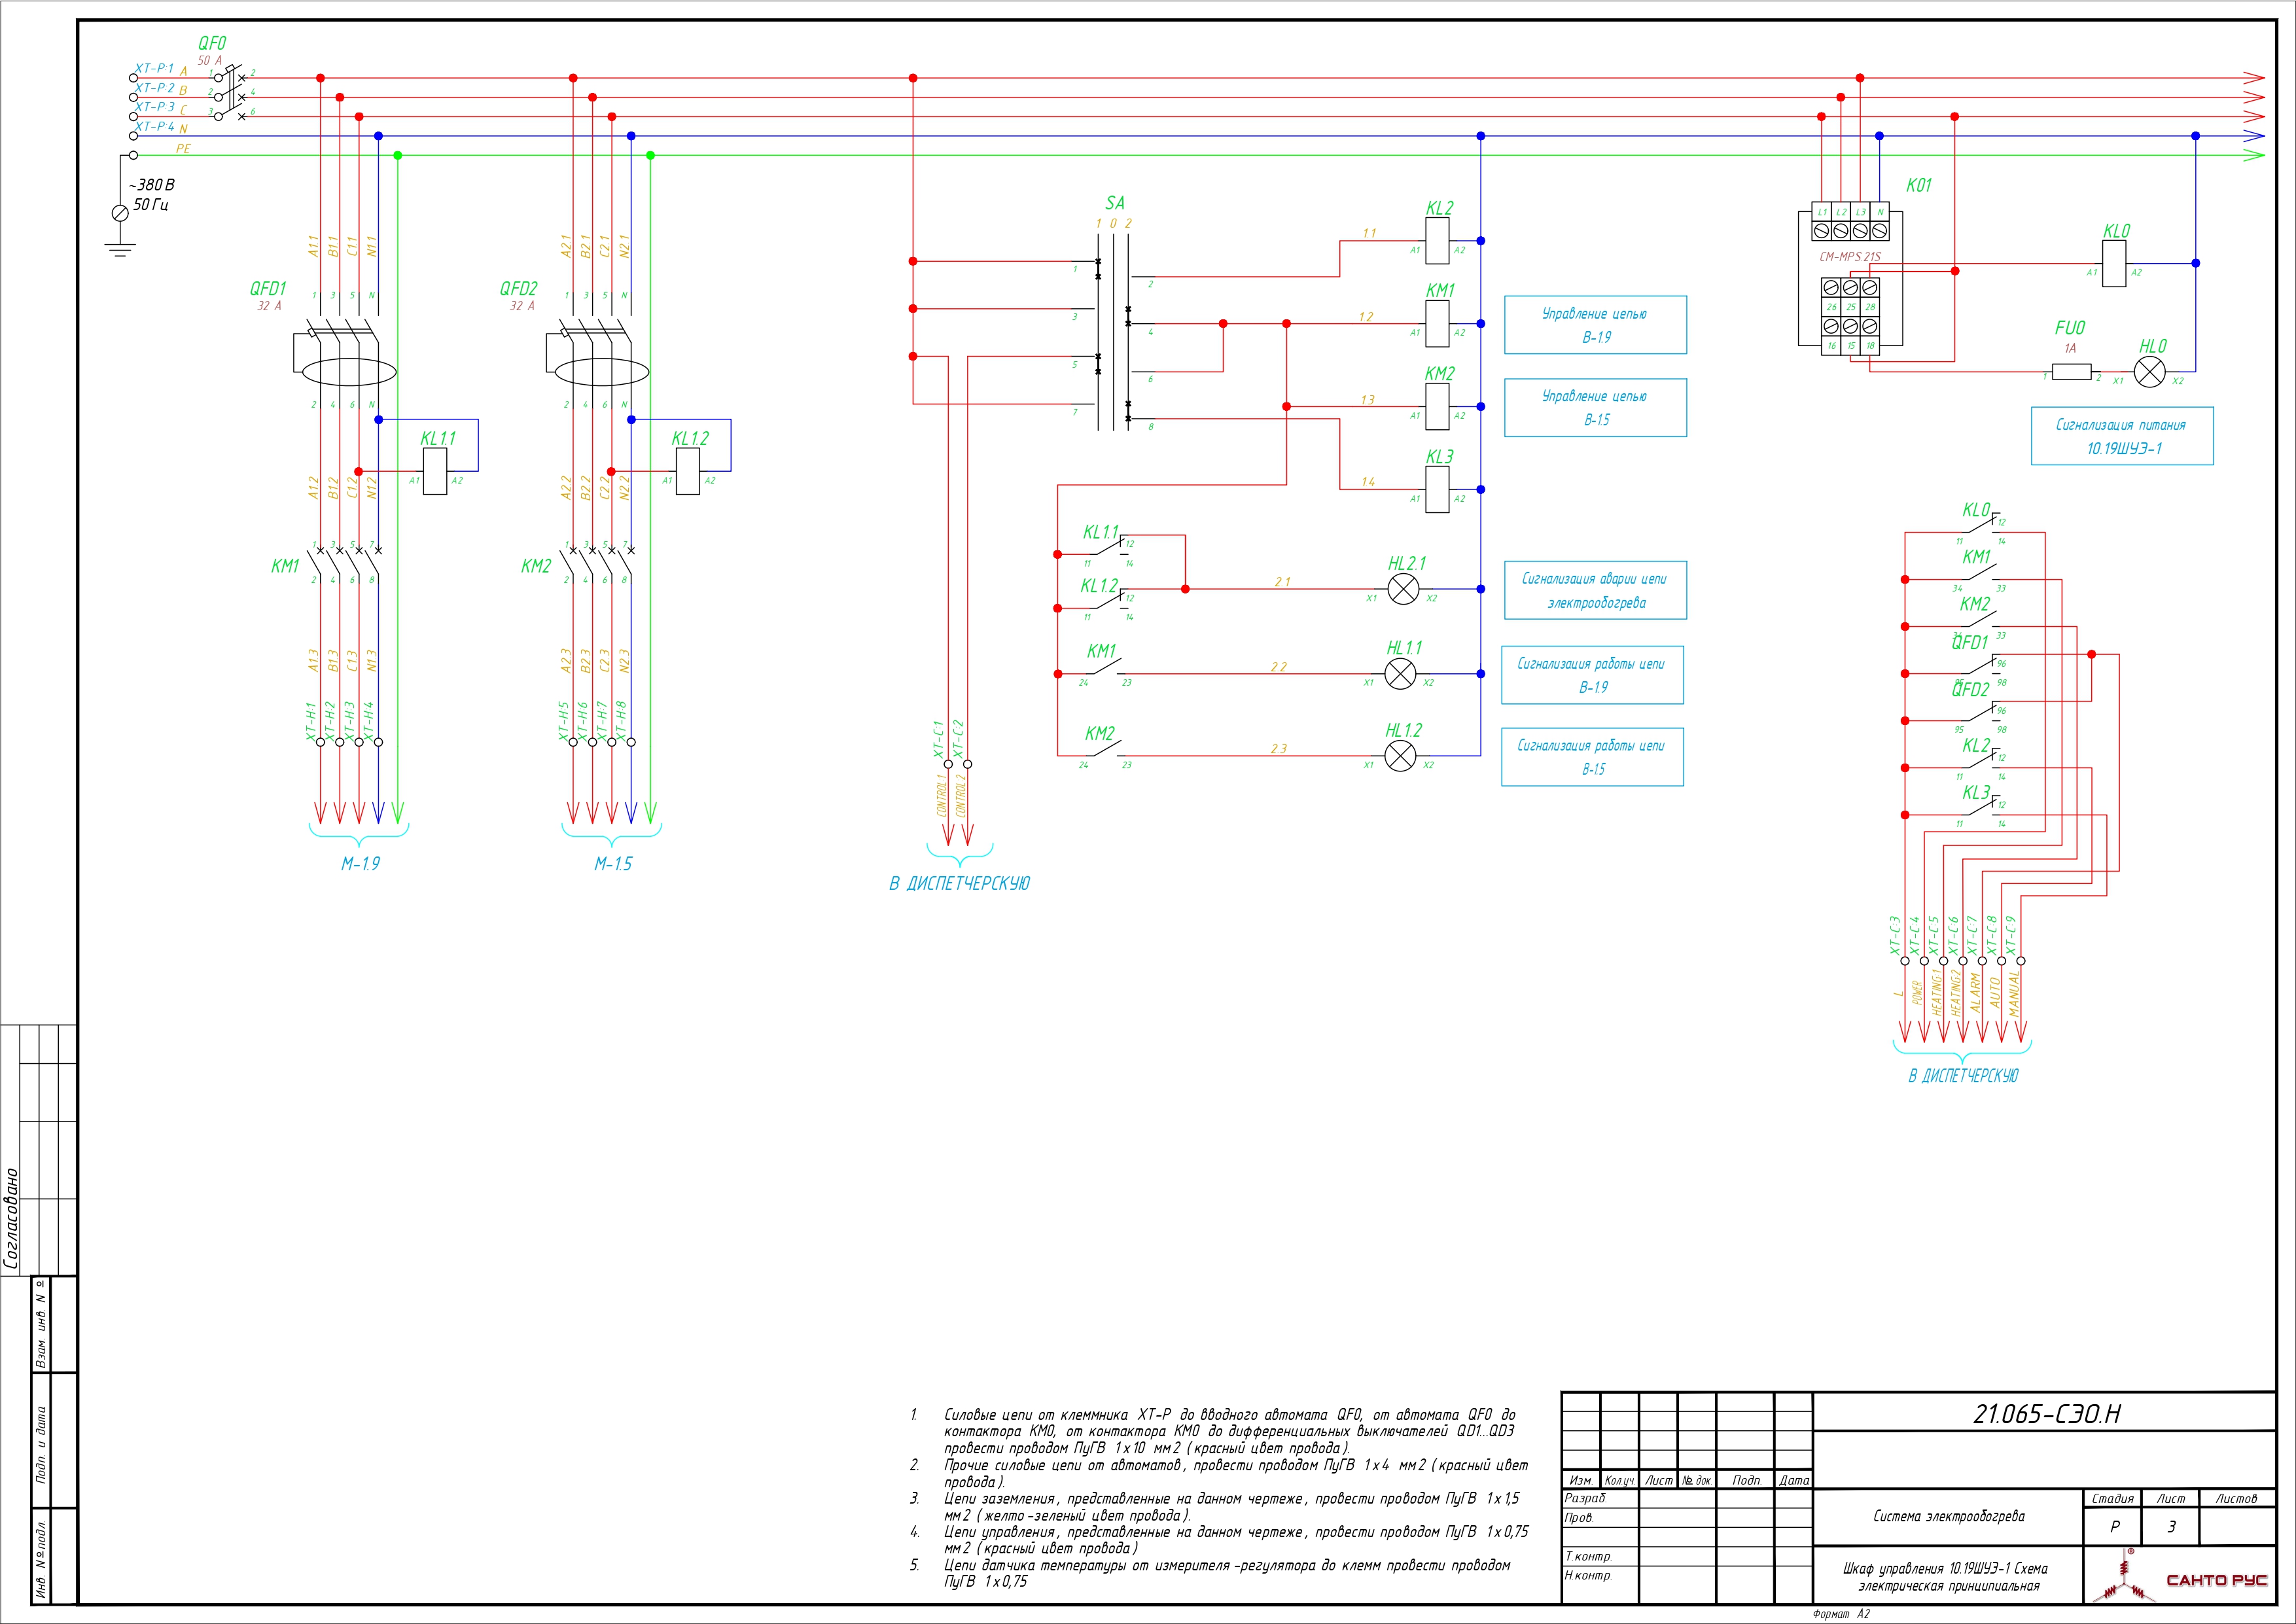2296x1624 pixels.
Task: Click the HL1.2 lamp symbol
Action: tap(1401, 757)
